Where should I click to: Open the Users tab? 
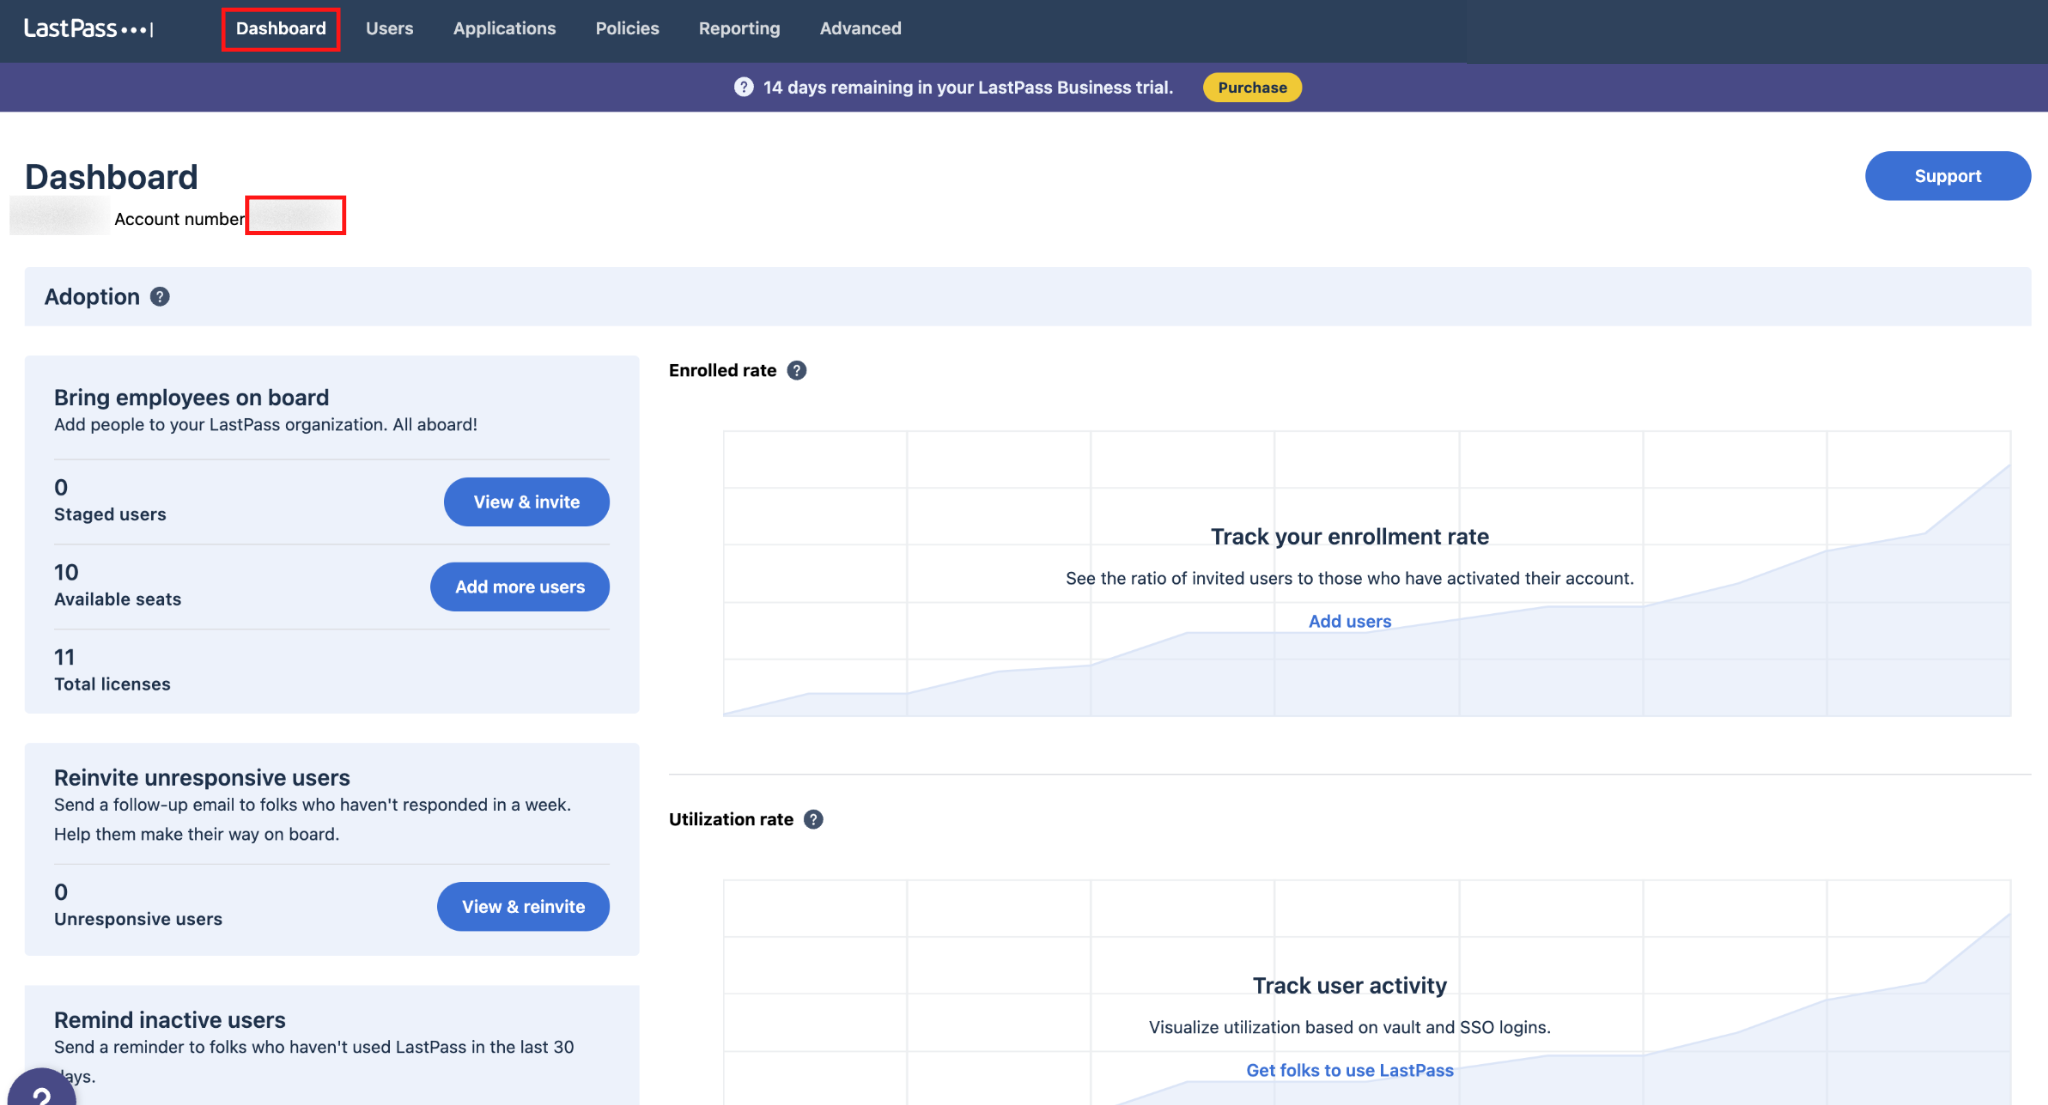click(x=389, y=29)
